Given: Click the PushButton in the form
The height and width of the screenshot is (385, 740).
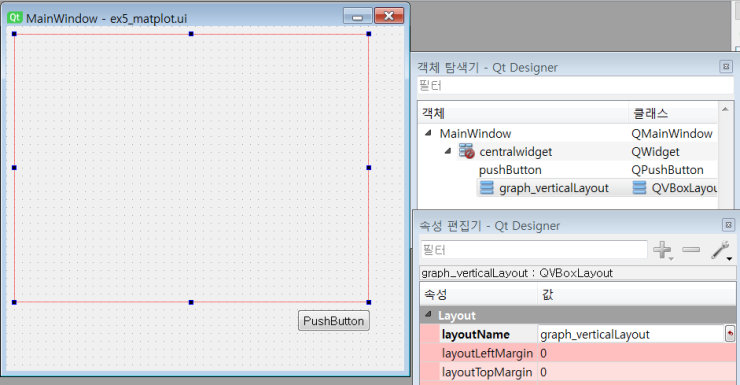Looking at the screenshot, I should click(x=334, y=321).
